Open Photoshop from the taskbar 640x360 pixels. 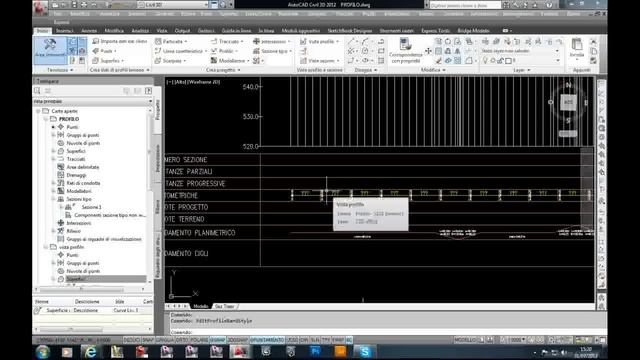coord(315,351)
